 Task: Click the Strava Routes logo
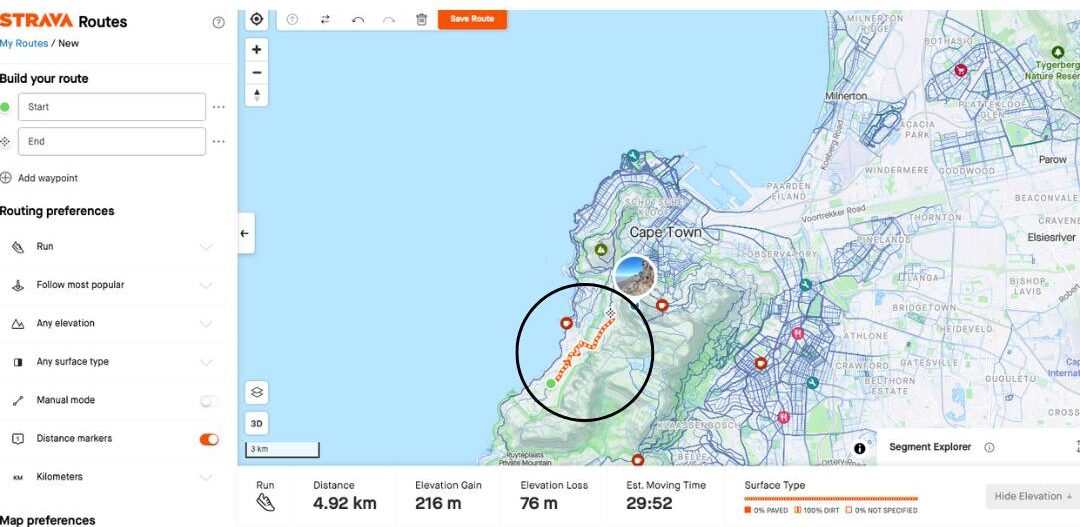(63, 21)
